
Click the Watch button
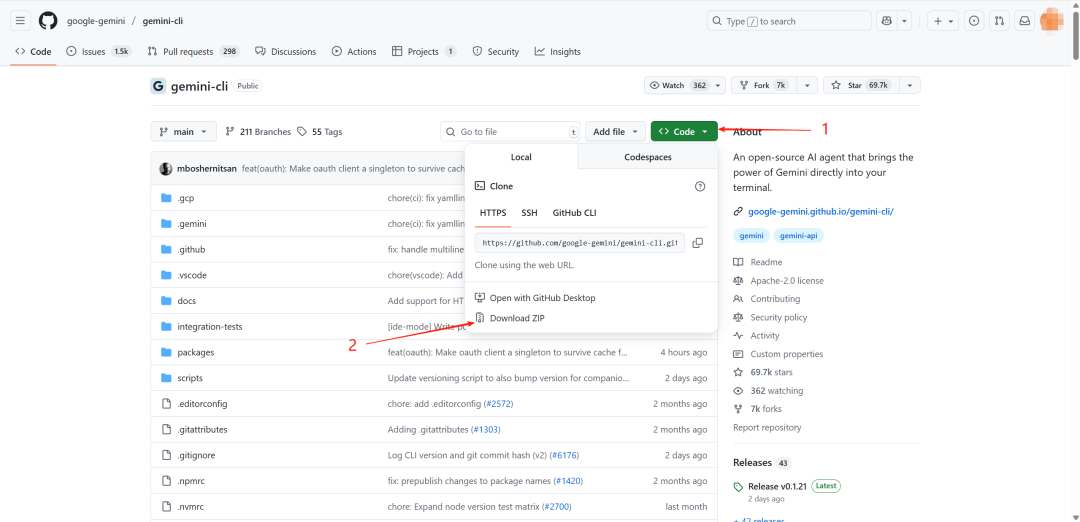tap(678, 85)
